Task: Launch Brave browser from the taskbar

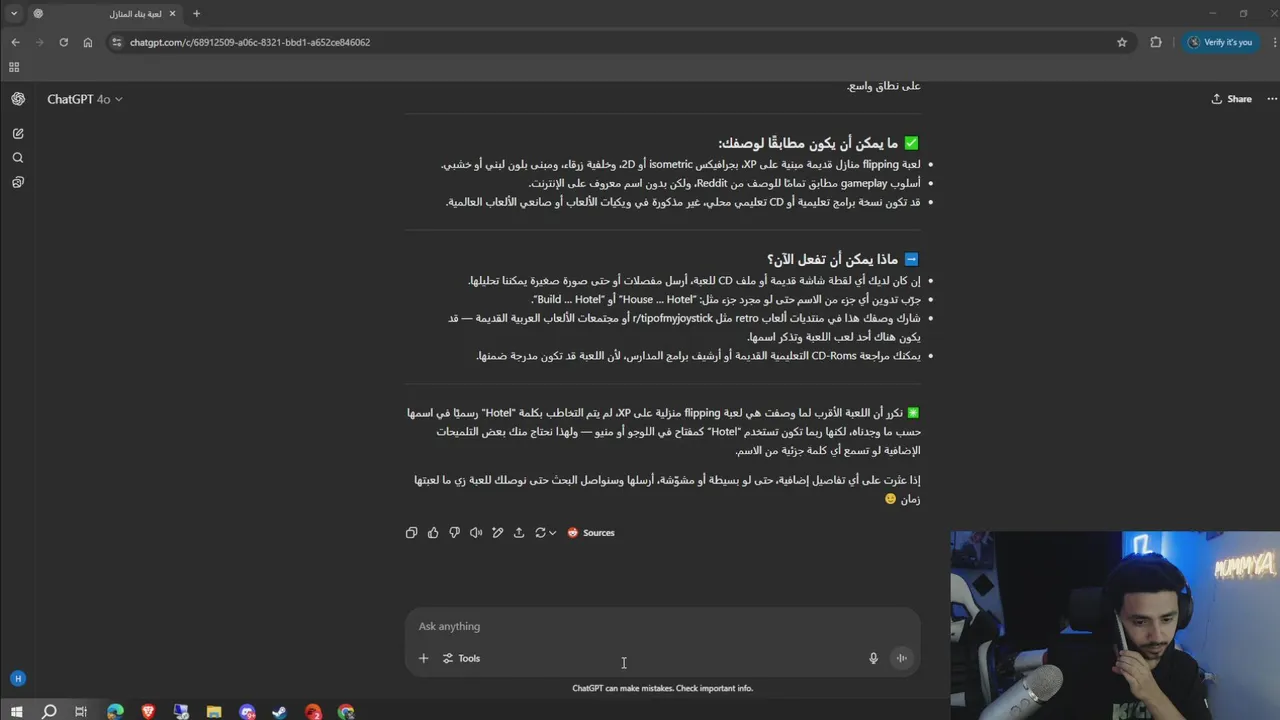Action: (148, 712)
